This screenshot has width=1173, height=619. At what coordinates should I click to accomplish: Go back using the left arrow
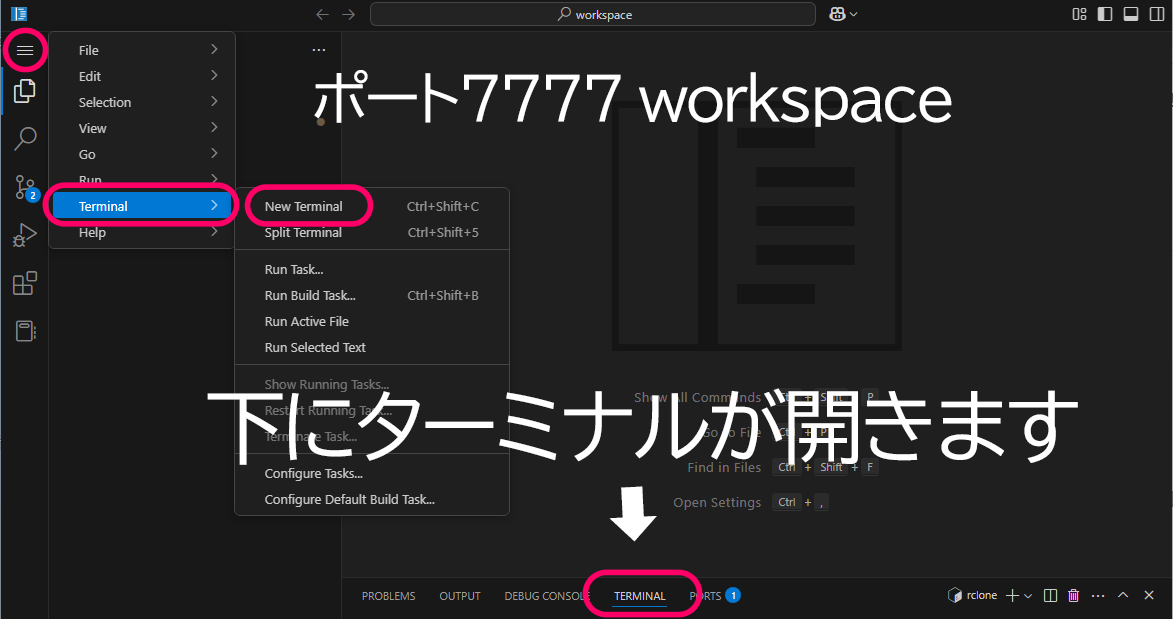[322, 14]
